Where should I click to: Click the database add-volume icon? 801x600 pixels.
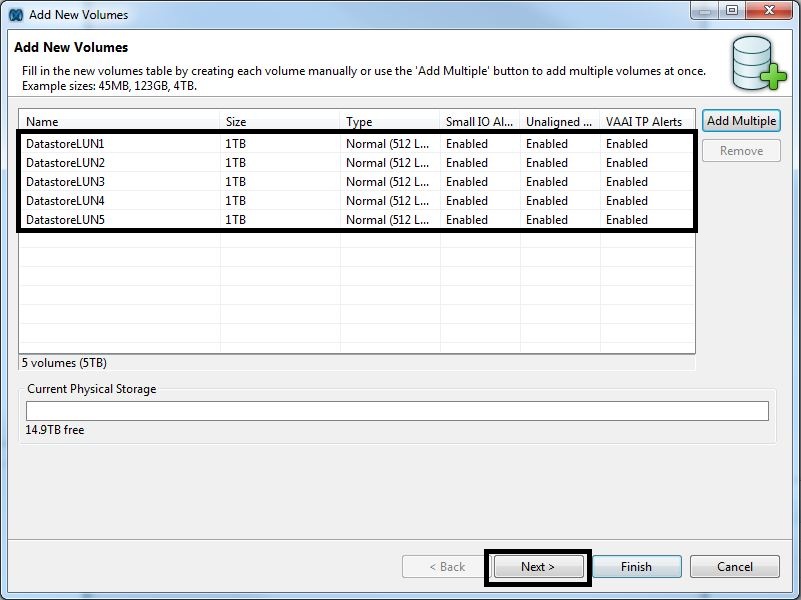click(x=758, y=63)
